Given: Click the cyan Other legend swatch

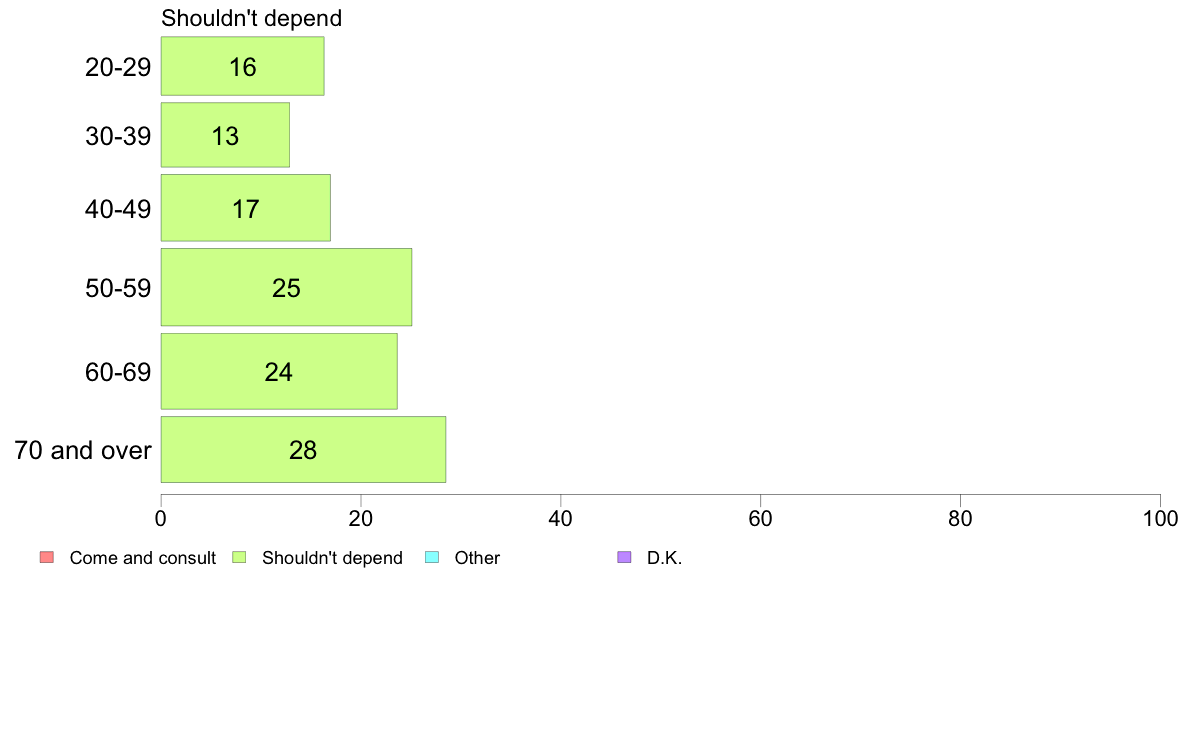Looking at the screenshot, I should pos(431,558).
